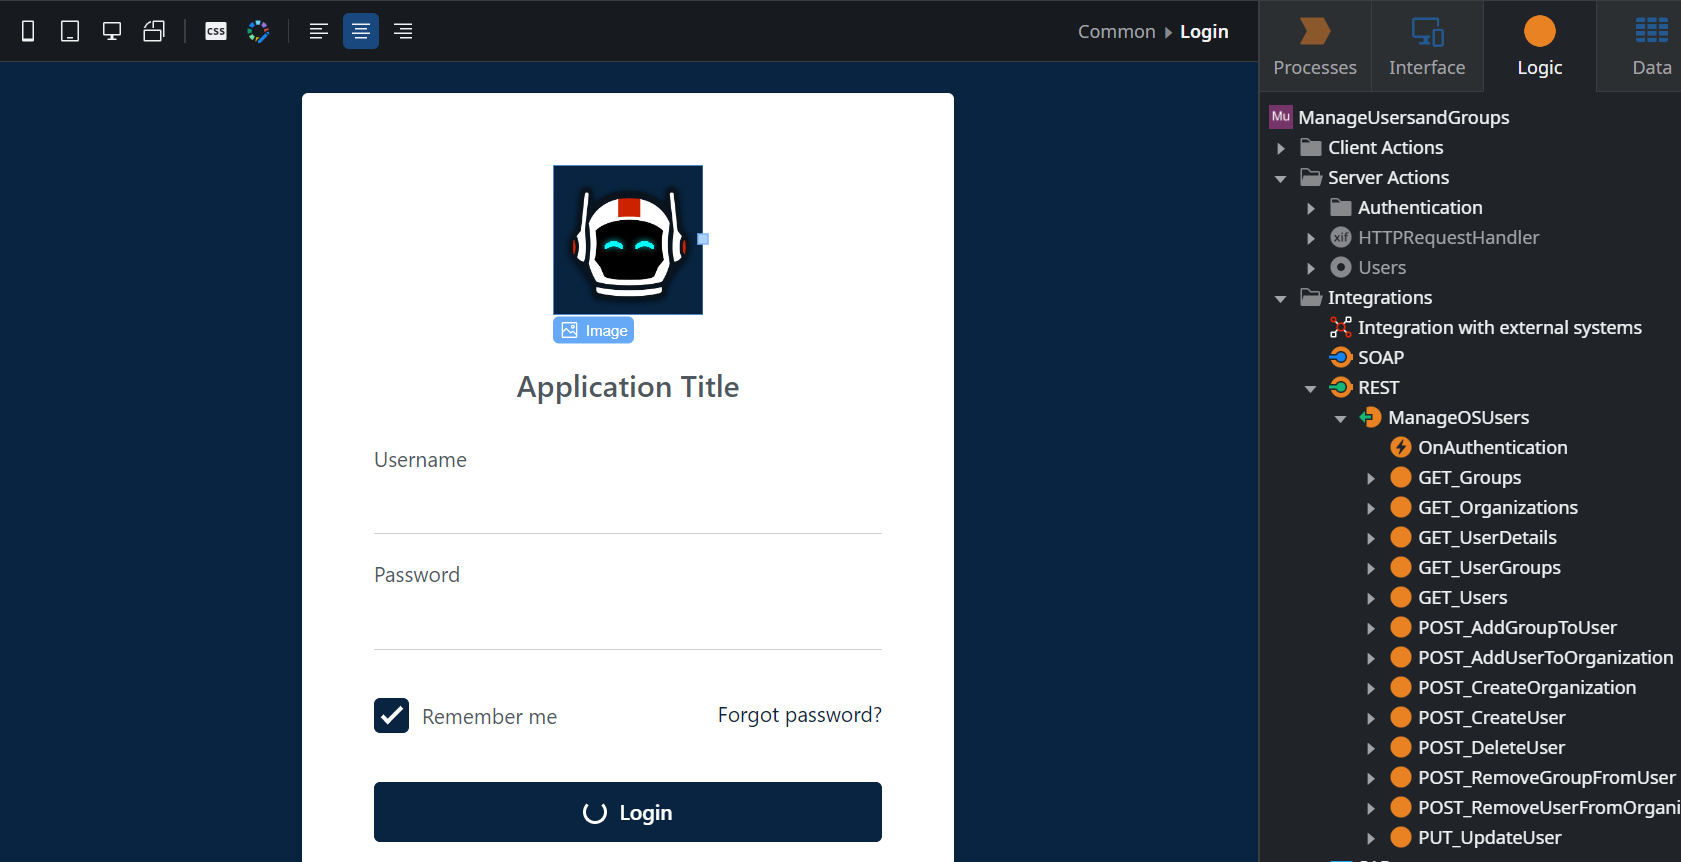Select the GET_UserDetails method
Image resolution: width=1681 pixels, height=862 pixels.
pos(1487,537)
